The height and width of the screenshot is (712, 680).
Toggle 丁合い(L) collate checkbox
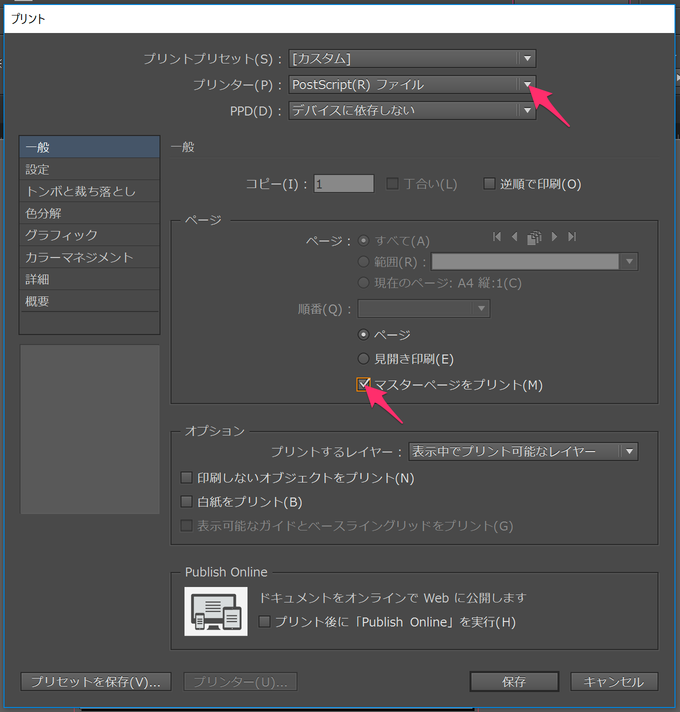coord(392,183)
